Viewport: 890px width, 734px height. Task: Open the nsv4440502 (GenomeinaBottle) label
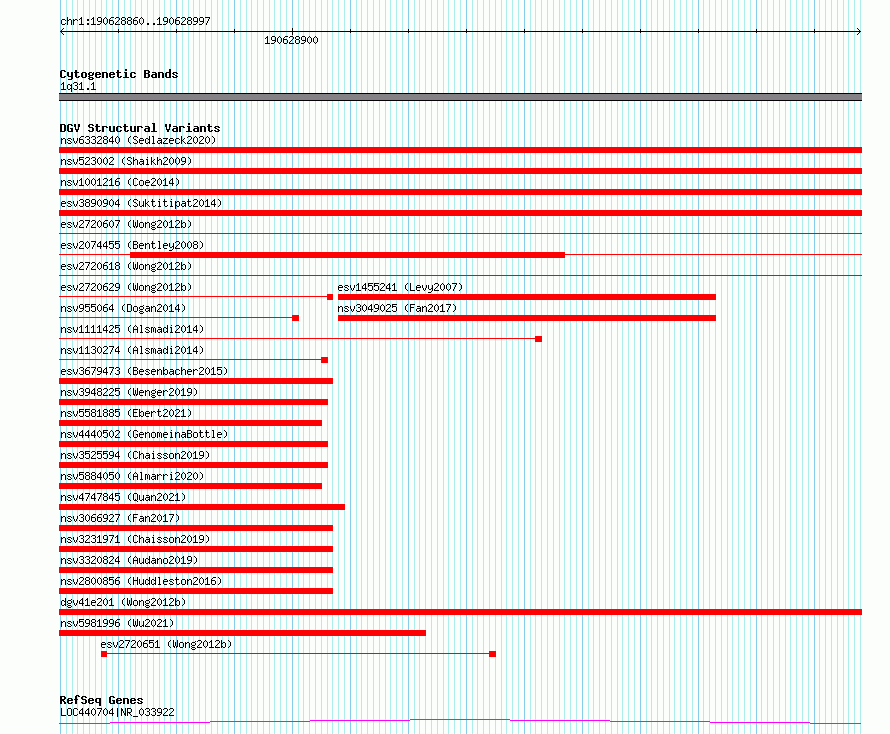coord(144,434)
